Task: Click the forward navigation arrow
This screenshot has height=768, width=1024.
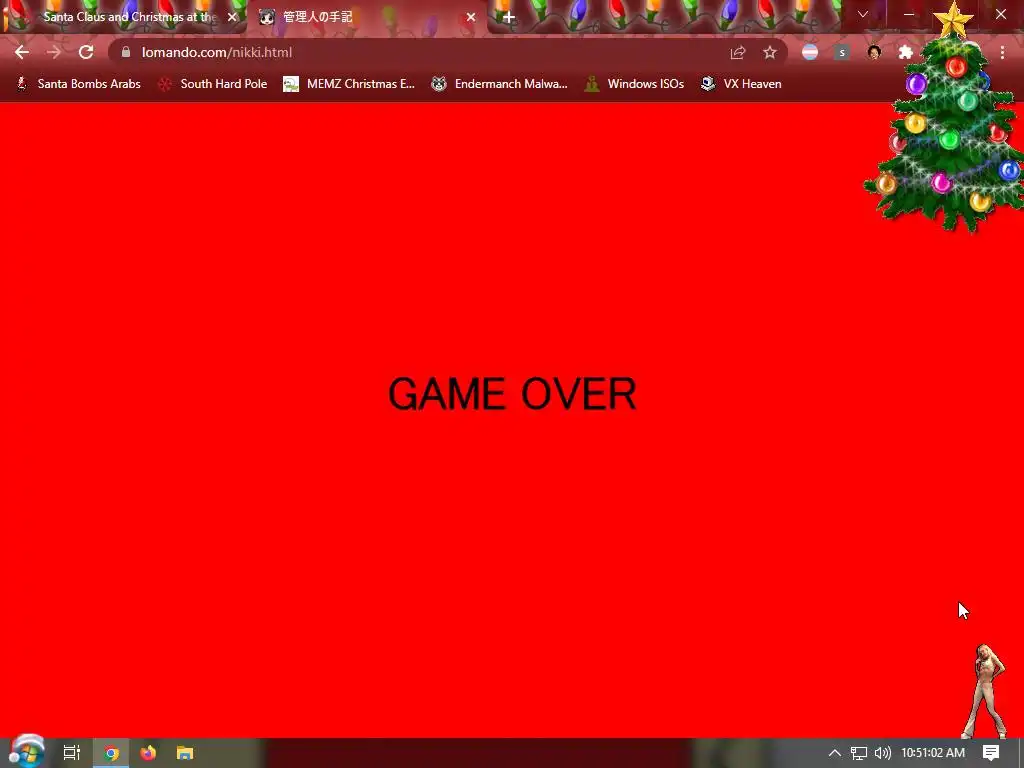Action: [54, 52]
